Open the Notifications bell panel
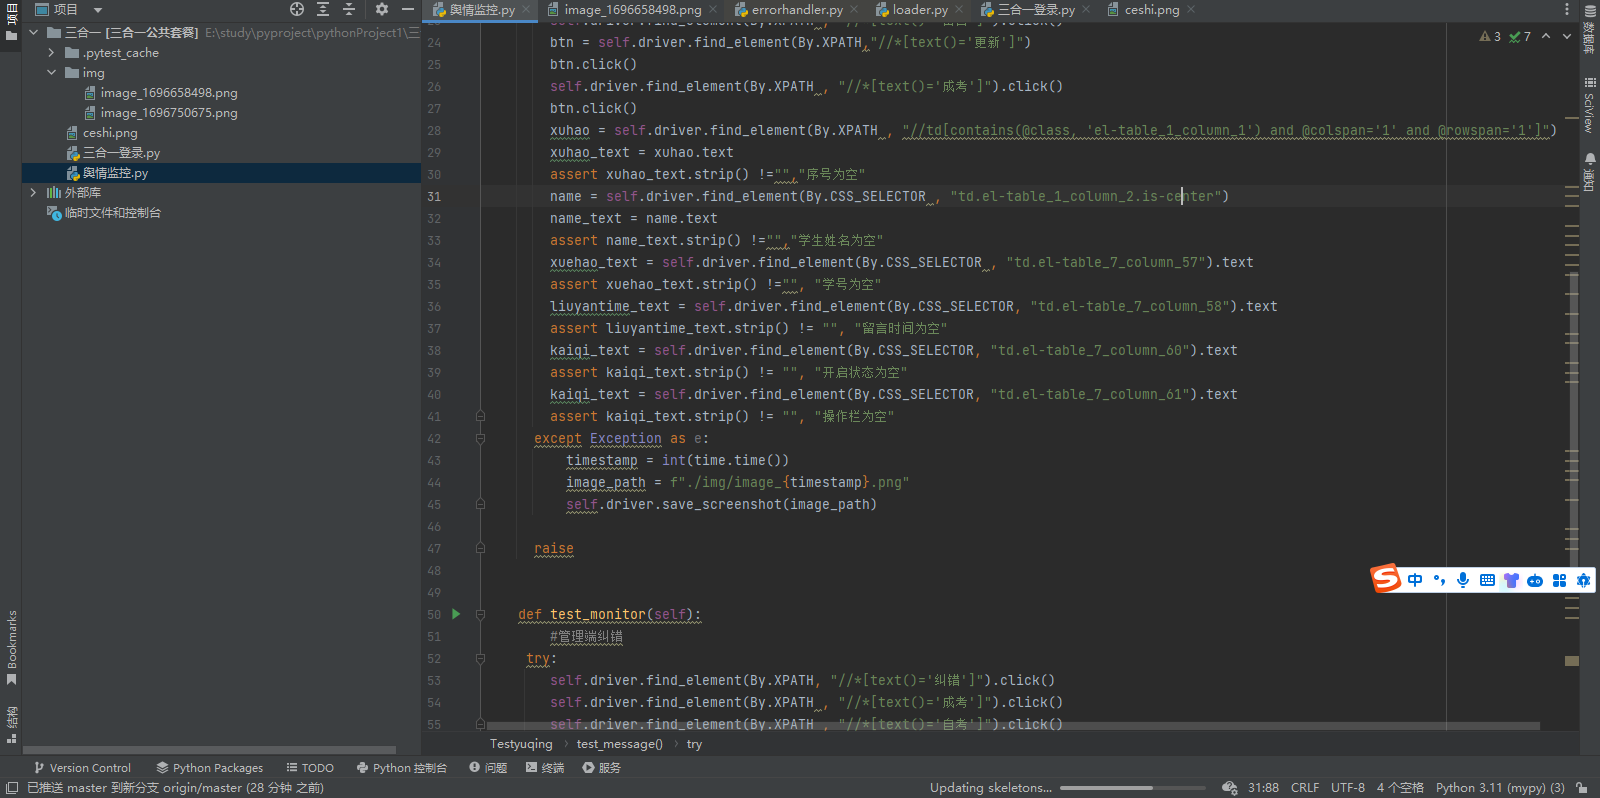The width and height of the screenshot is (1600, 798). click(x=1590, y=172)
